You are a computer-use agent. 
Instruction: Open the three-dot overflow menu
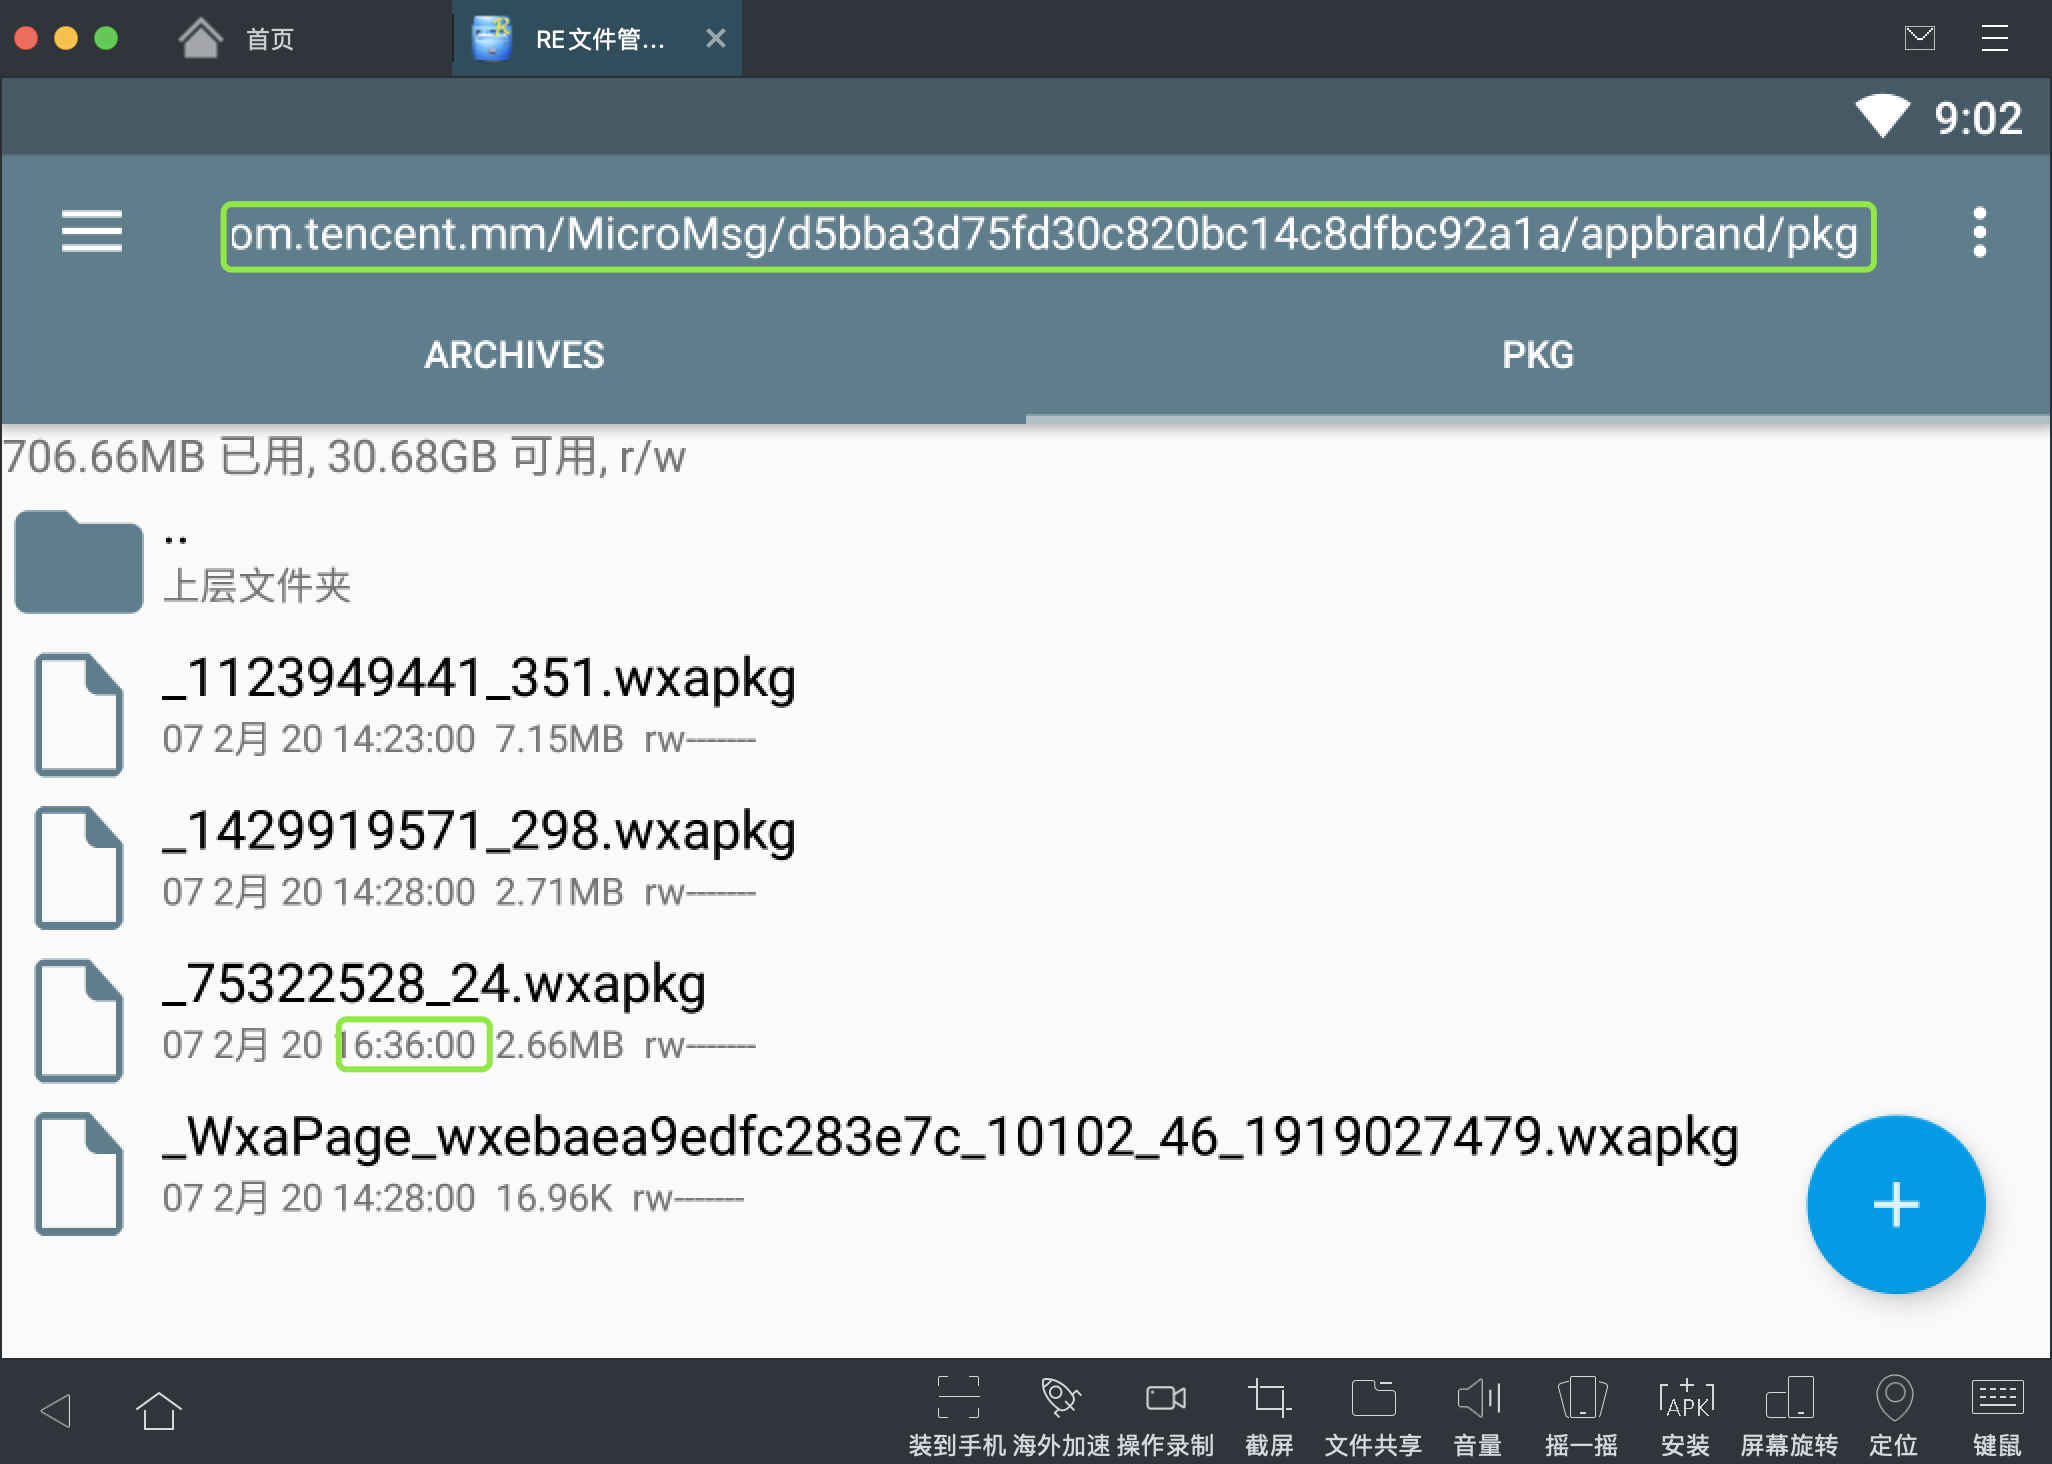1979,233
